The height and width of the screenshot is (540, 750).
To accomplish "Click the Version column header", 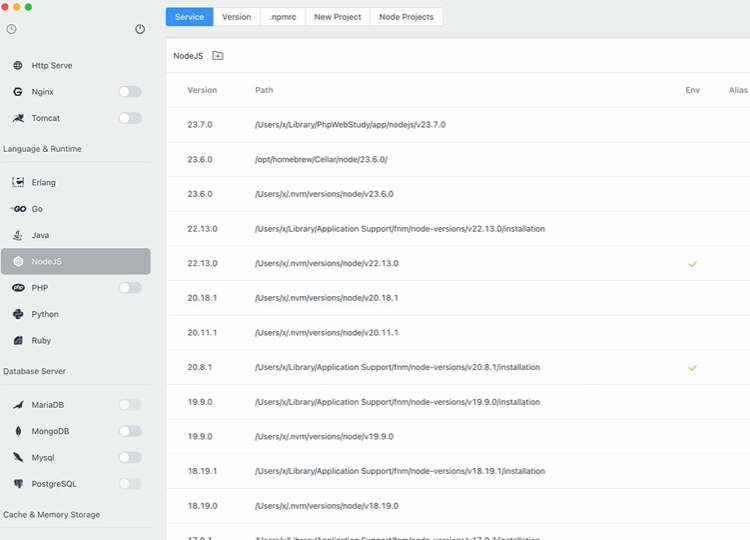I will coord(202,90).
